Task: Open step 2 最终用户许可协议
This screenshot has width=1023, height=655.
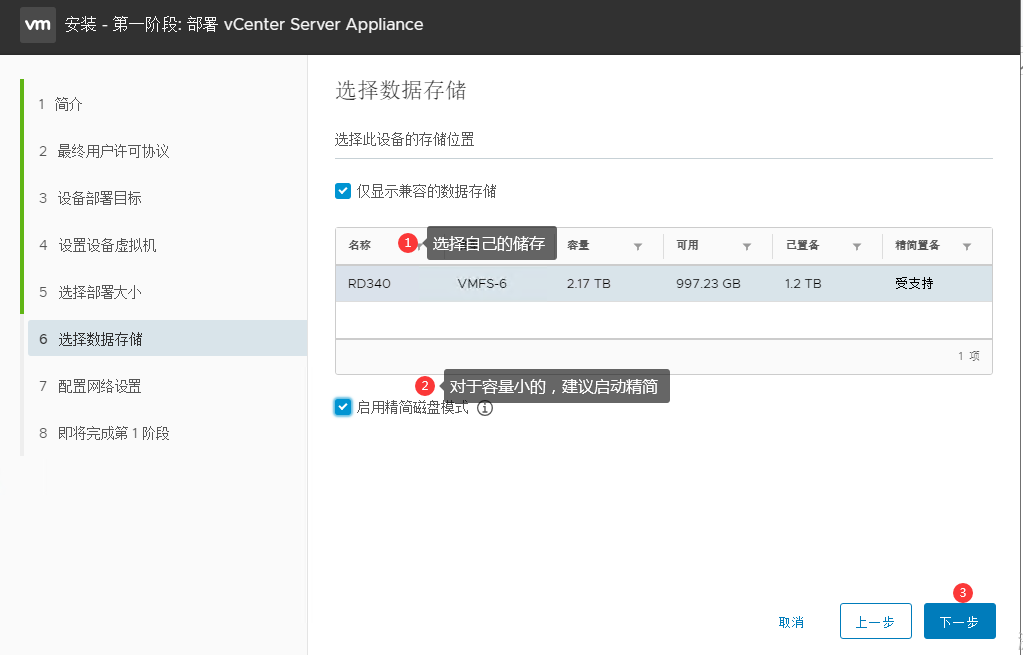Action: click(113, 151)
